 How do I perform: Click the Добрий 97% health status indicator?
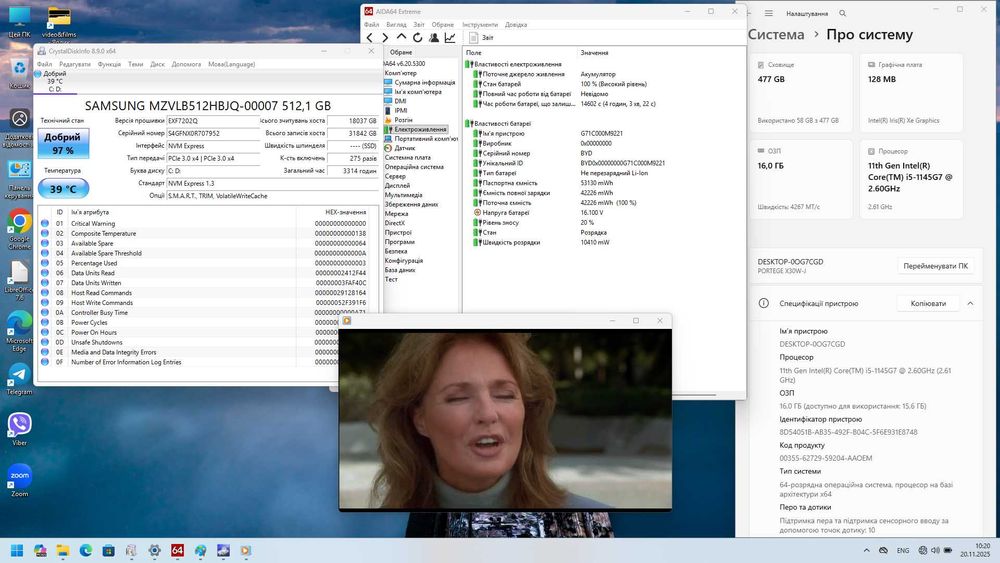[x=63, y=143]
